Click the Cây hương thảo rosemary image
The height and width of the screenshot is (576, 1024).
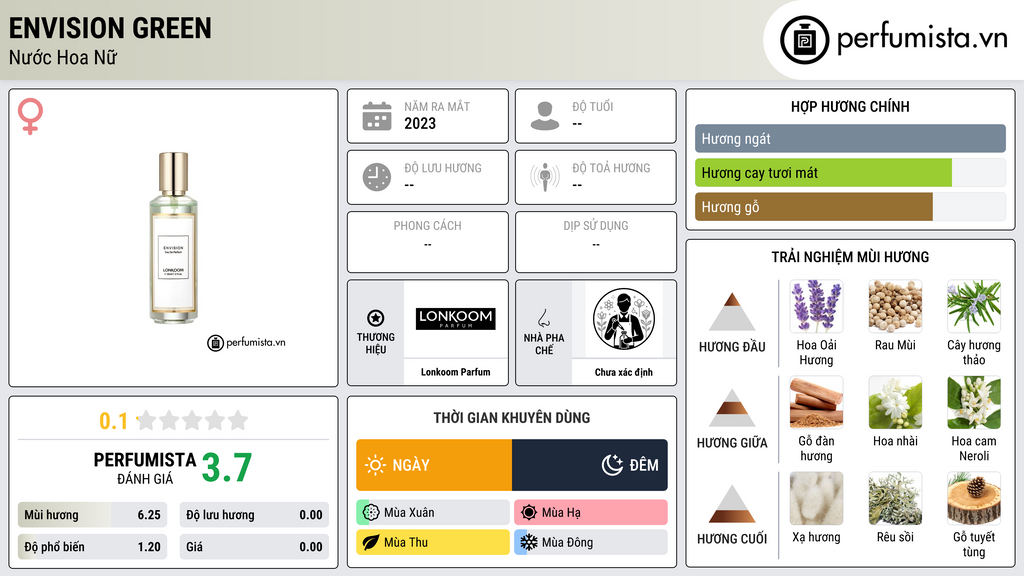(x=974, y=306)
